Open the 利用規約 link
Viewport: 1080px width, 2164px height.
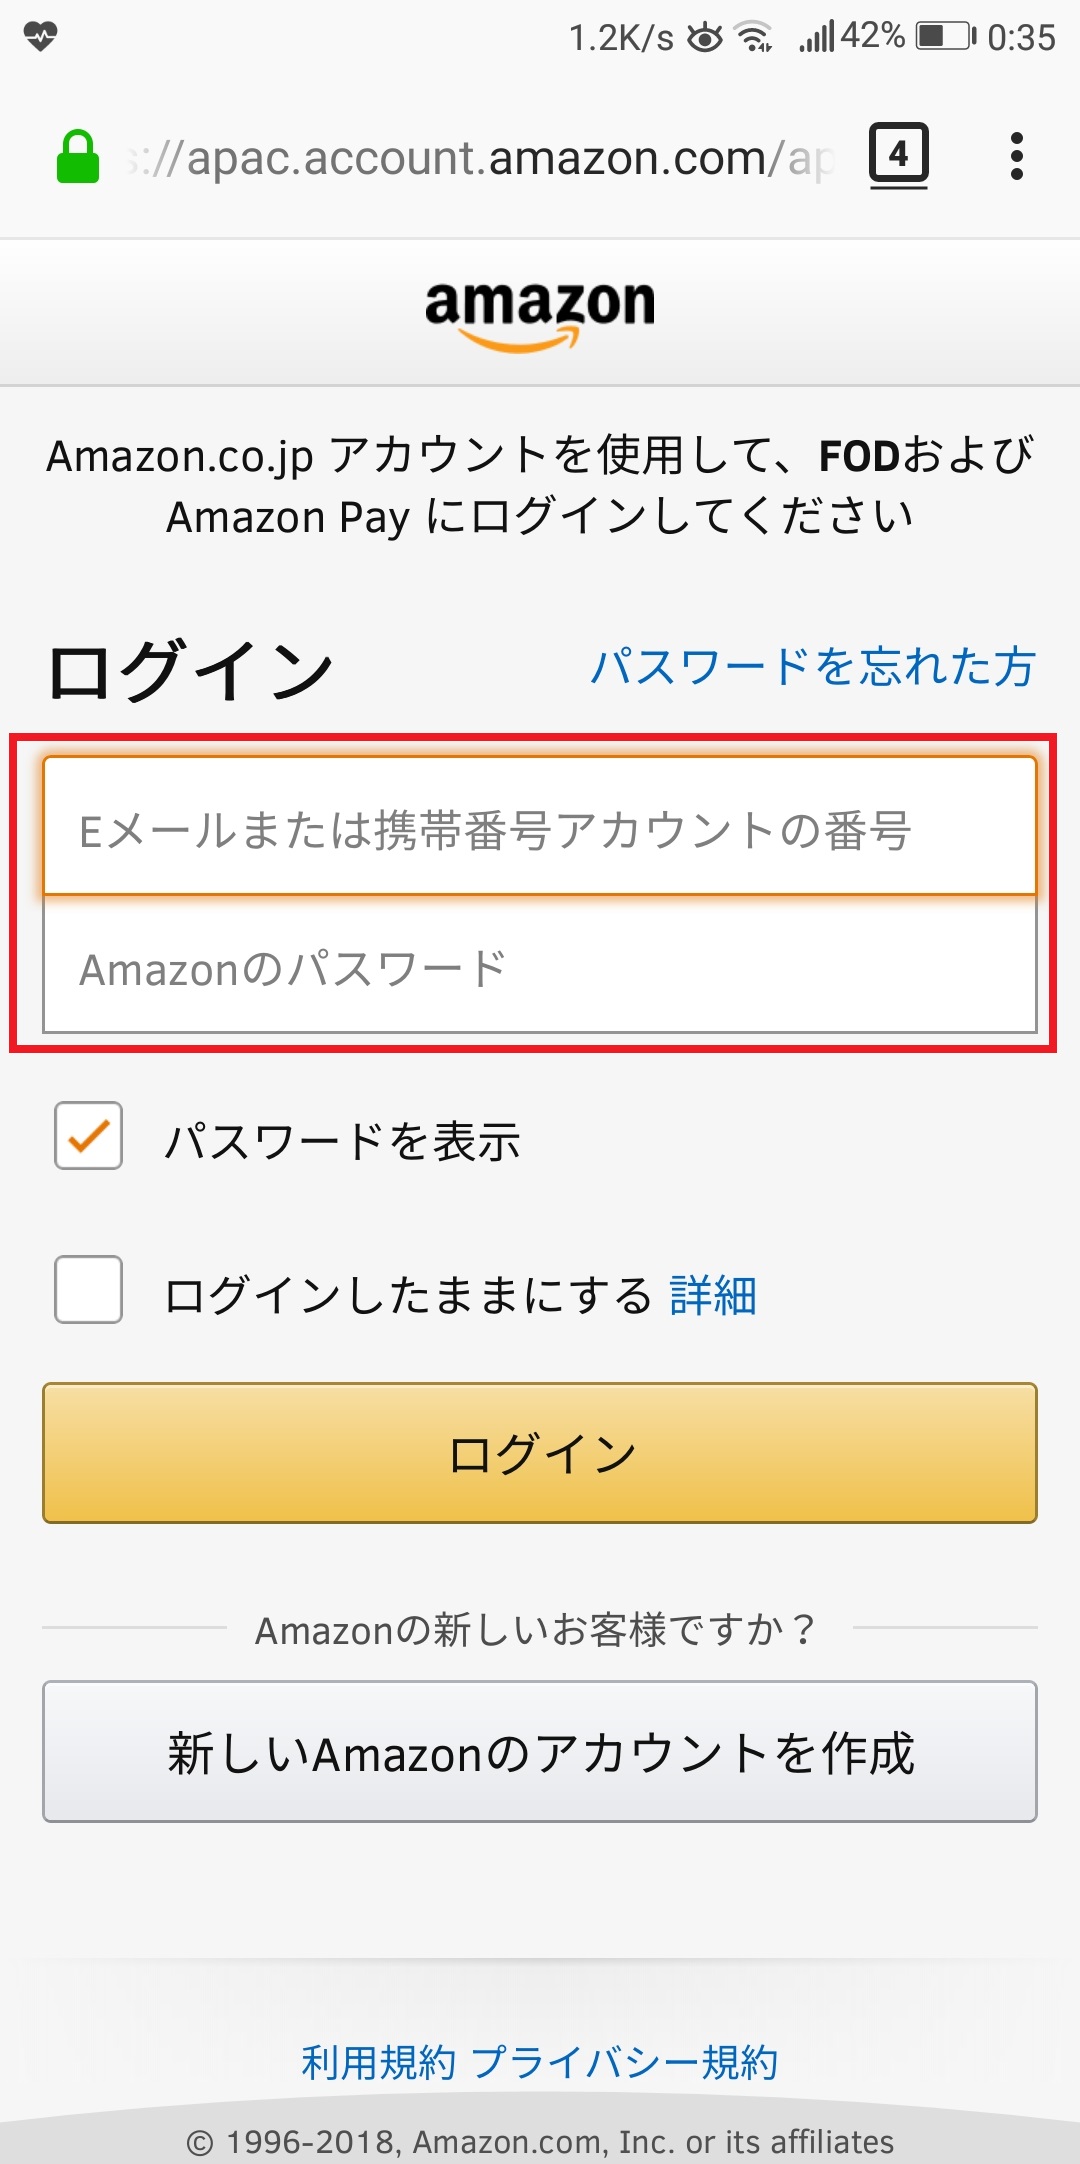[379, 2062]
